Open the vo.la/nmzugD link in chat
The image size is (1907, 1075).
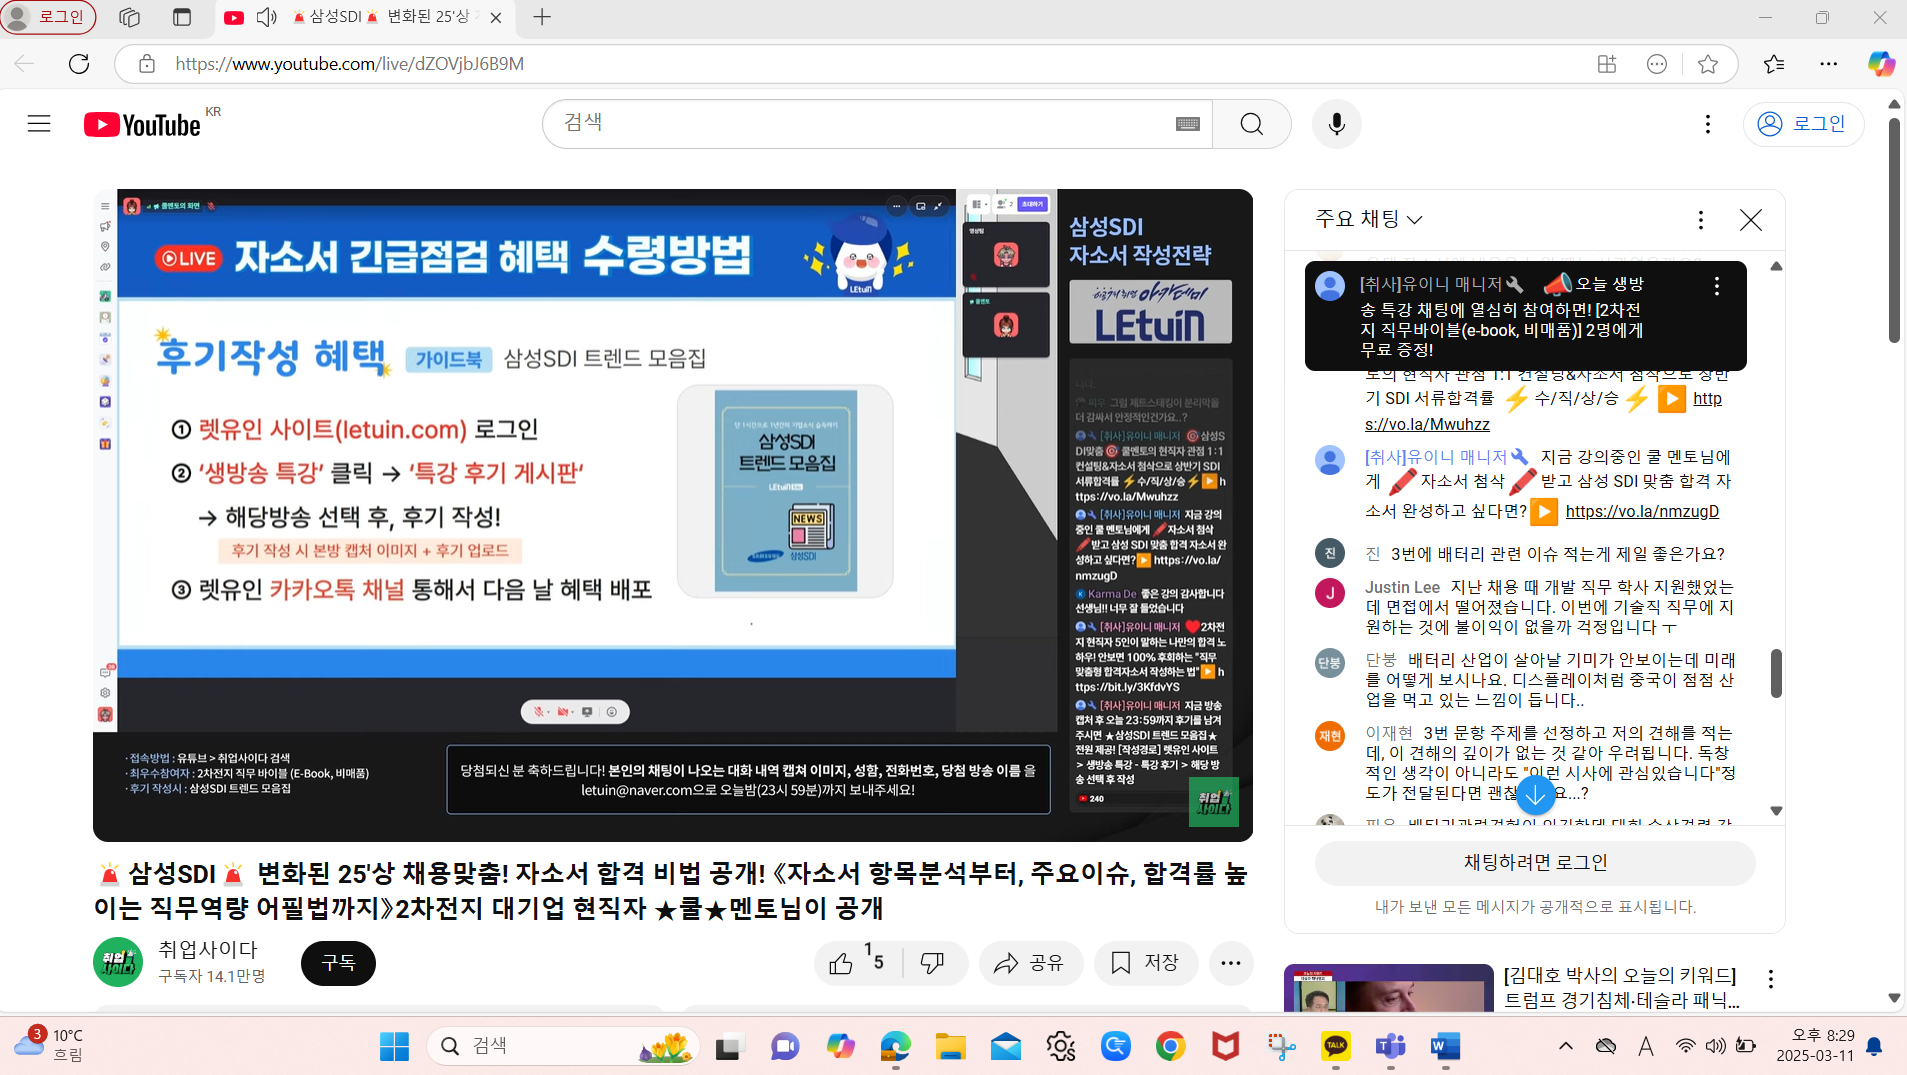coord(1641,512)
